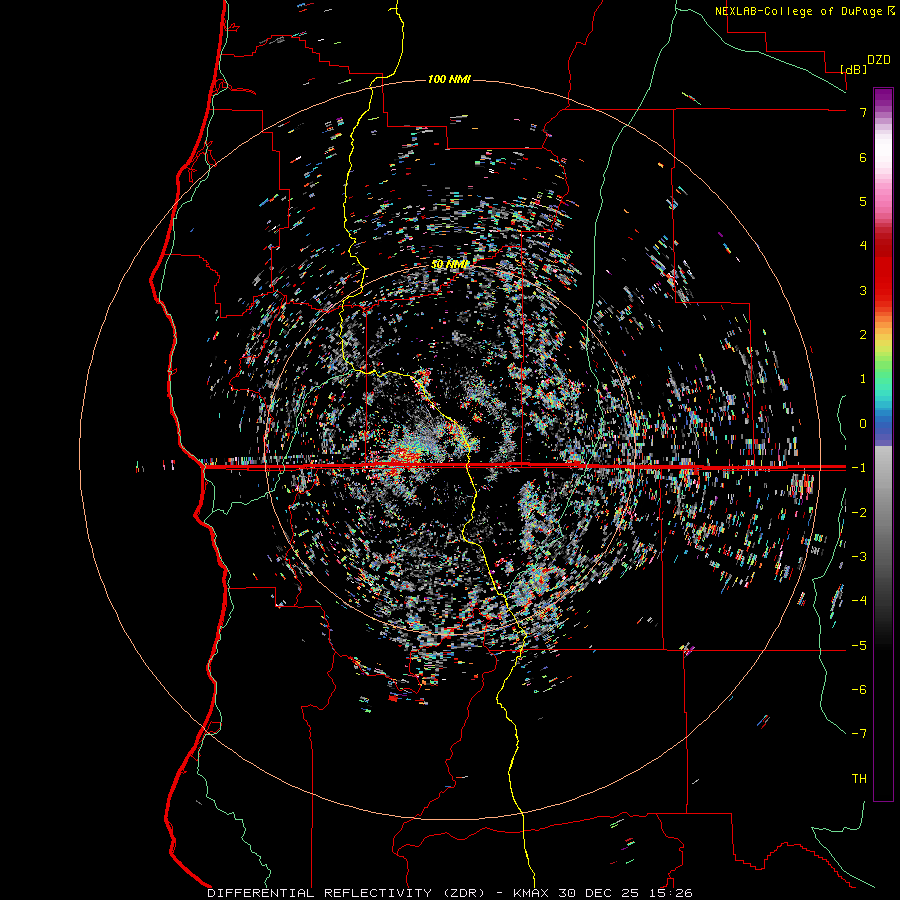This screenshot has width=900, height=900.
Task: Click the 0 value on color scale
Action: click(863, 424)
